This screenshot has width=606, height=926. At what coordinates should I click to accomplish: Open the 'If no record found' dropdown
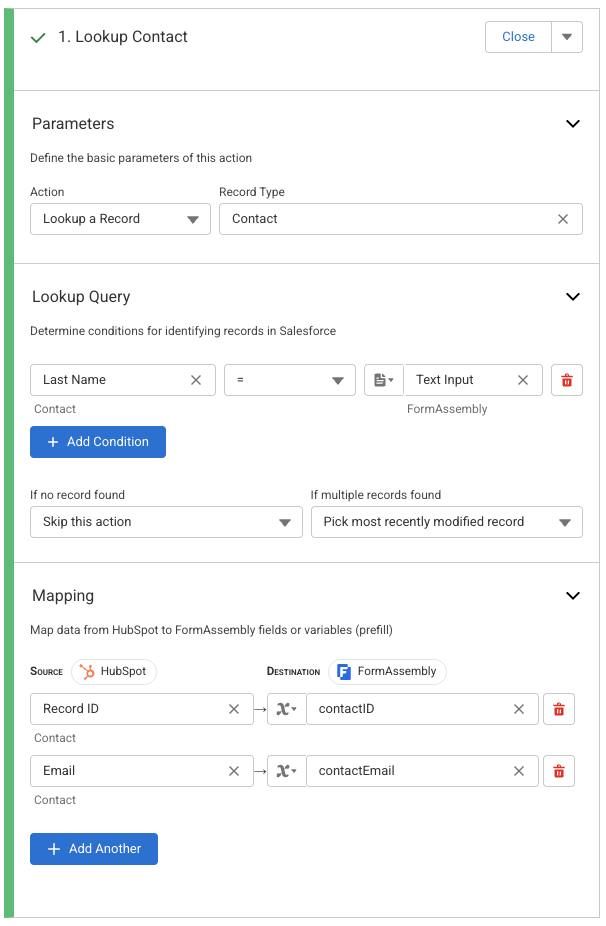click(166, 522)
